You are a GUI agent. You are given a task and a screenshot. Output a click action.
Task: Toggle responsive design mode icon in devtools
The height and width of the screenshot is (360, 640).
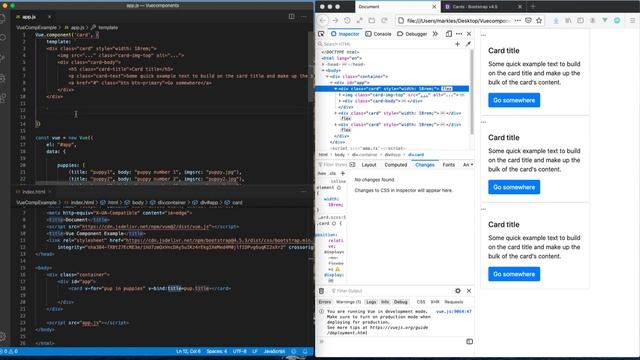[x=449, y=34]
